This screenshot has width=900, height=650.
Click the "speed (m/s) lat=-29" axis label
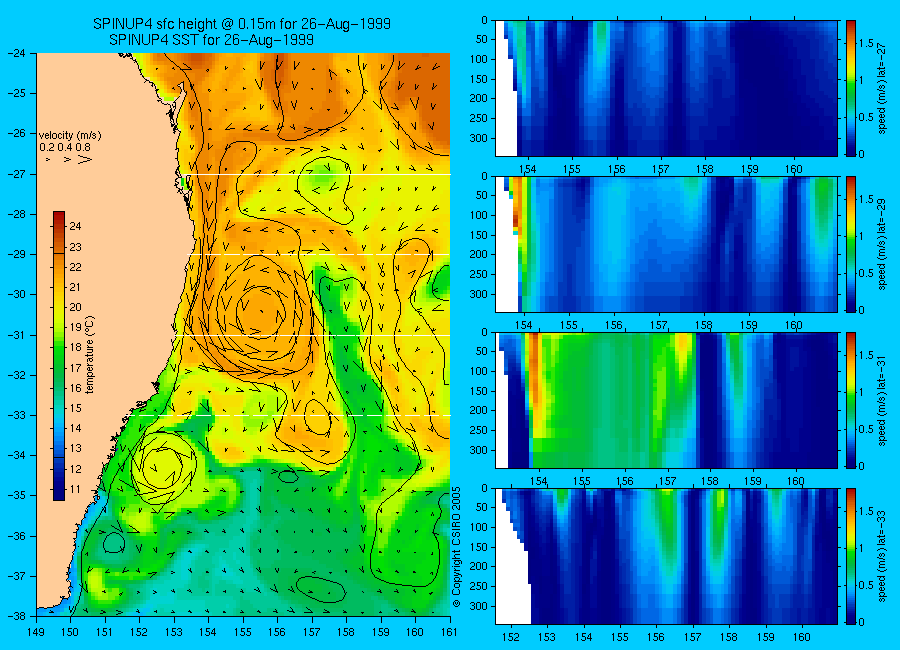click(x=883, y=244)
